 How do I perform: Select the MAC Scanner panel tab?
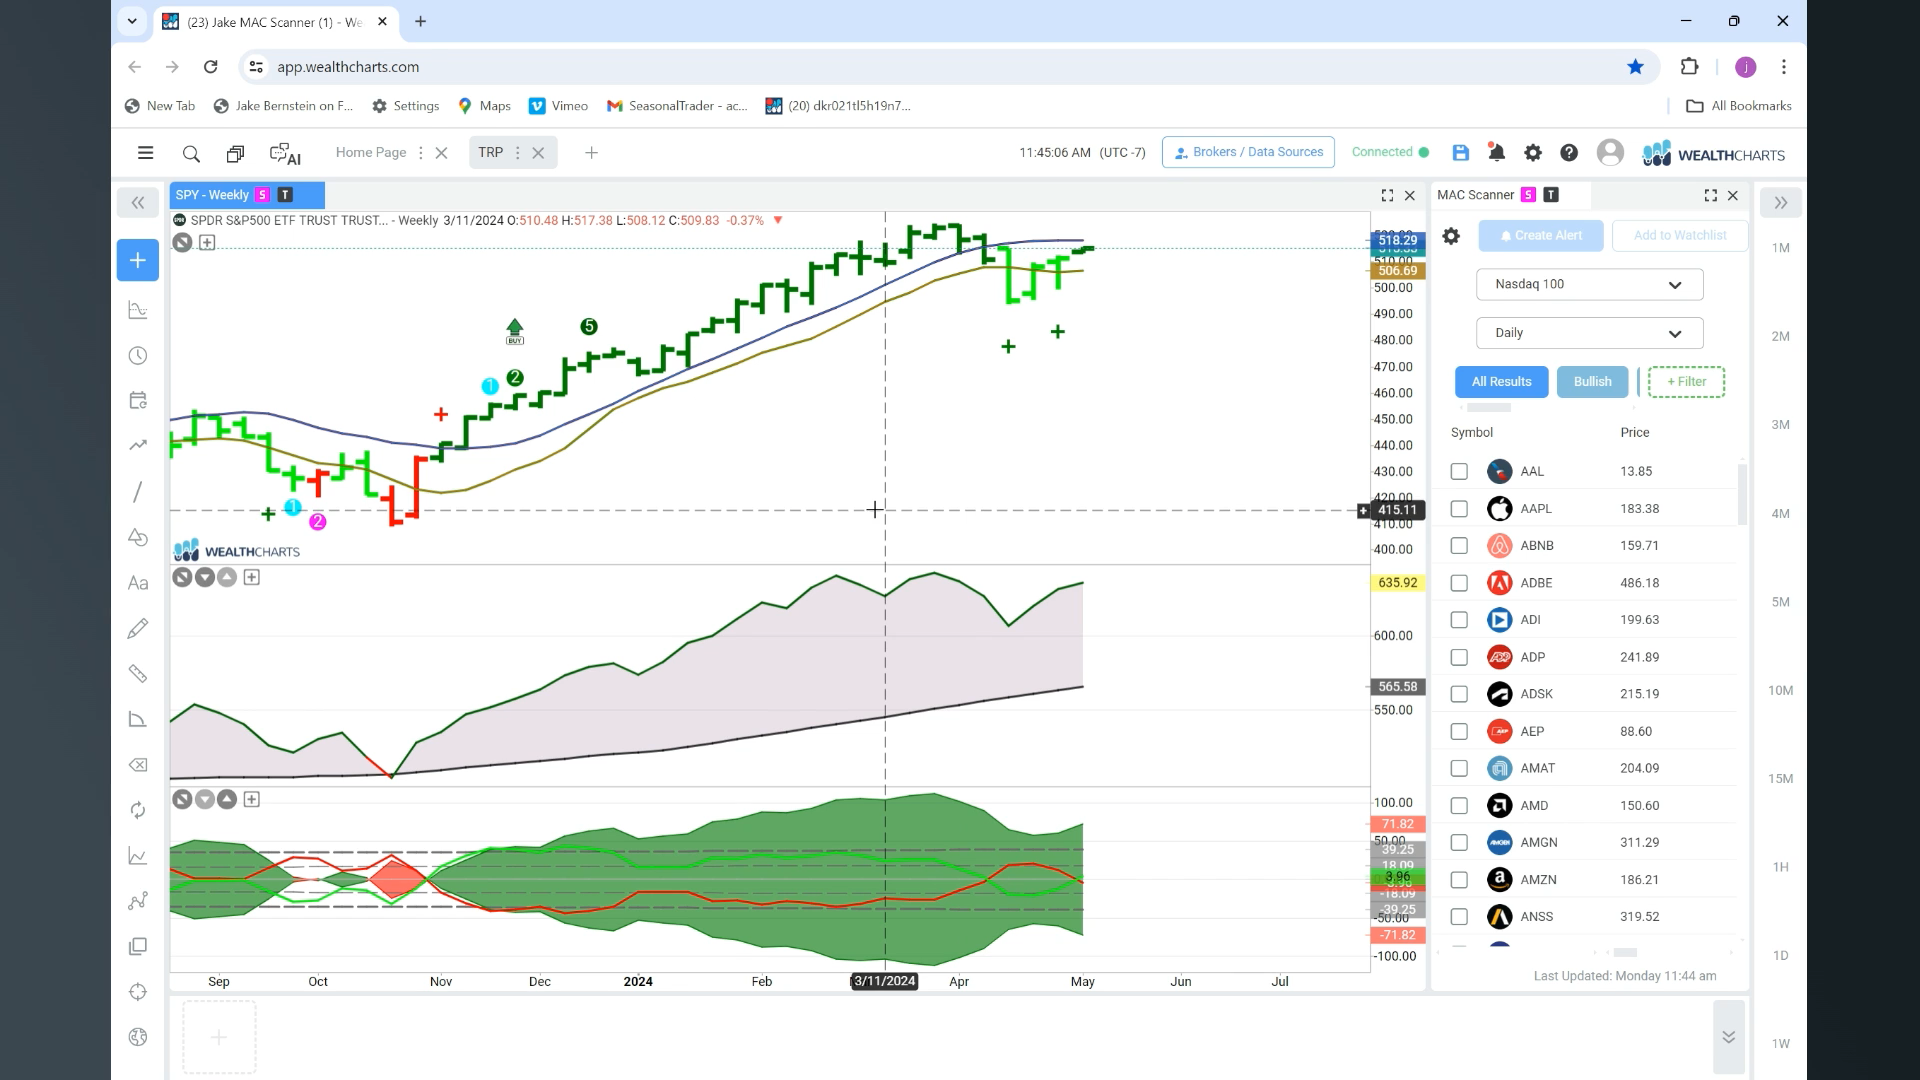click(x=1475, y=195)
